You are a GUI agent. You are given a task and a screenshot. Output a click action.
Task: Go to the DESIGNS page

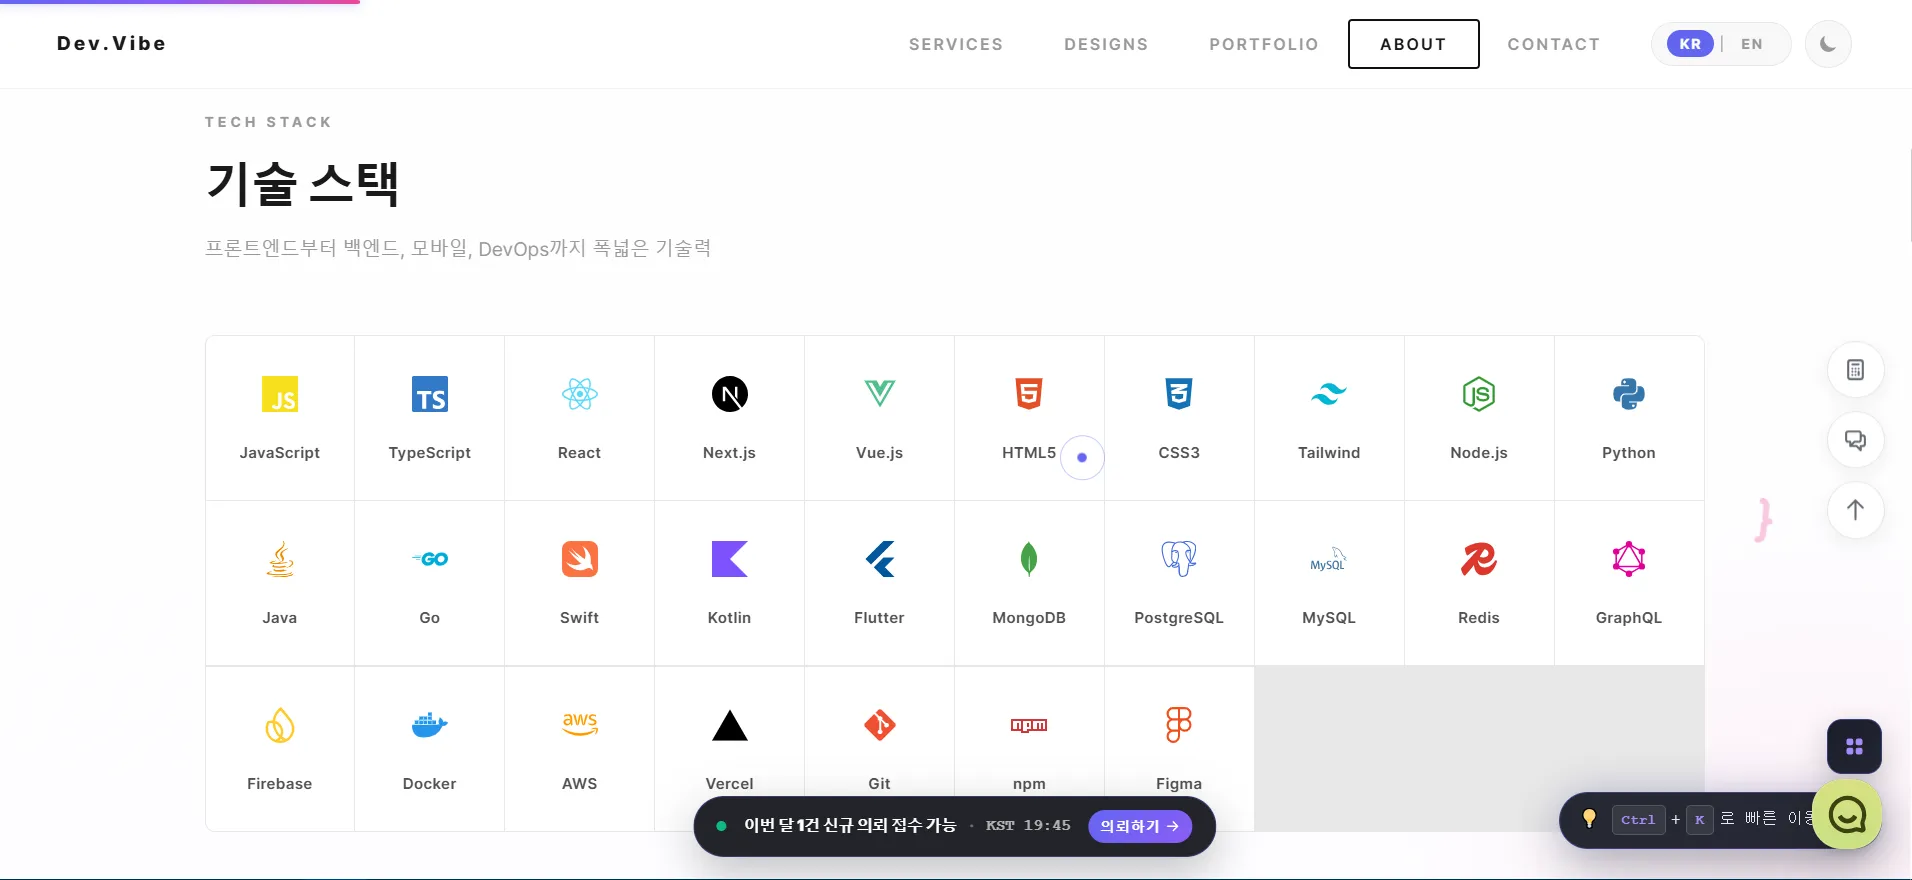point(1106,44)
